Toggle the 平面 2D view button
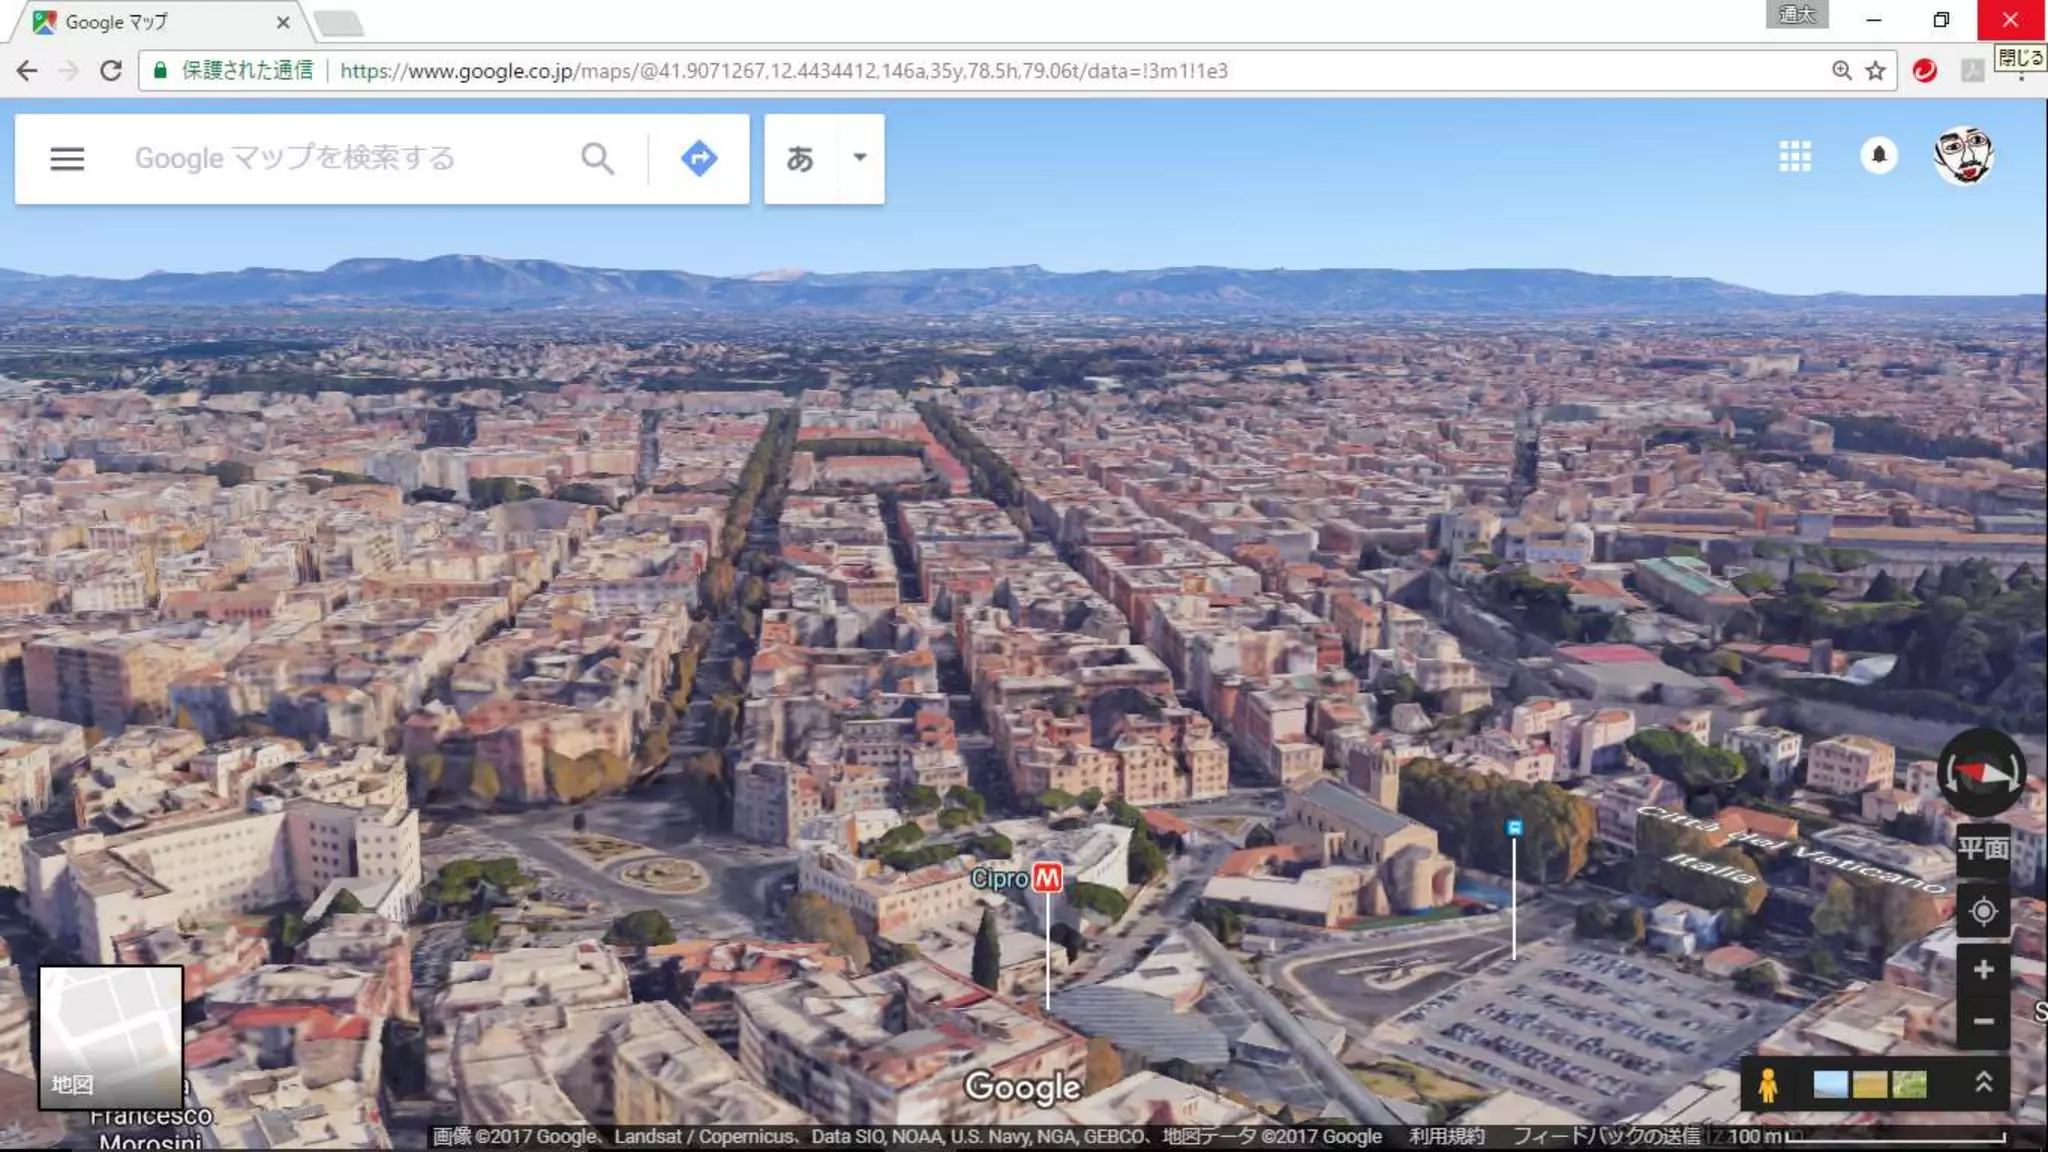 pyautogui.click(x=1982, y=849)
